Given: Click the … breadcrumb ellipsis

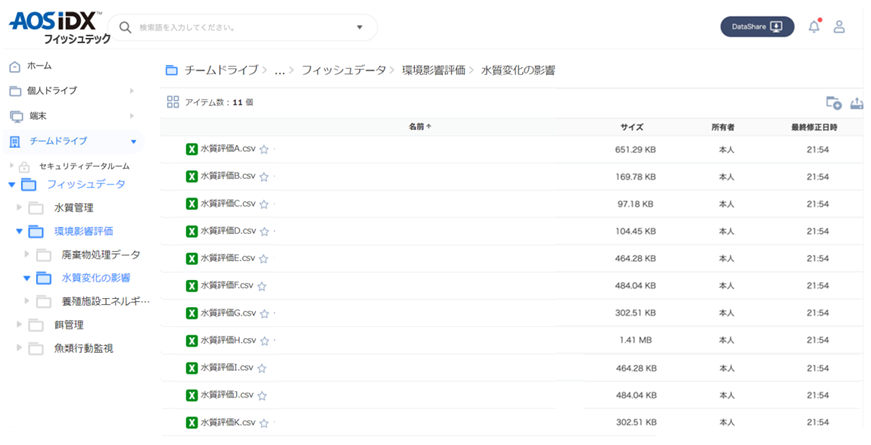Looking at the screenshot, I should tap(279, 71).
